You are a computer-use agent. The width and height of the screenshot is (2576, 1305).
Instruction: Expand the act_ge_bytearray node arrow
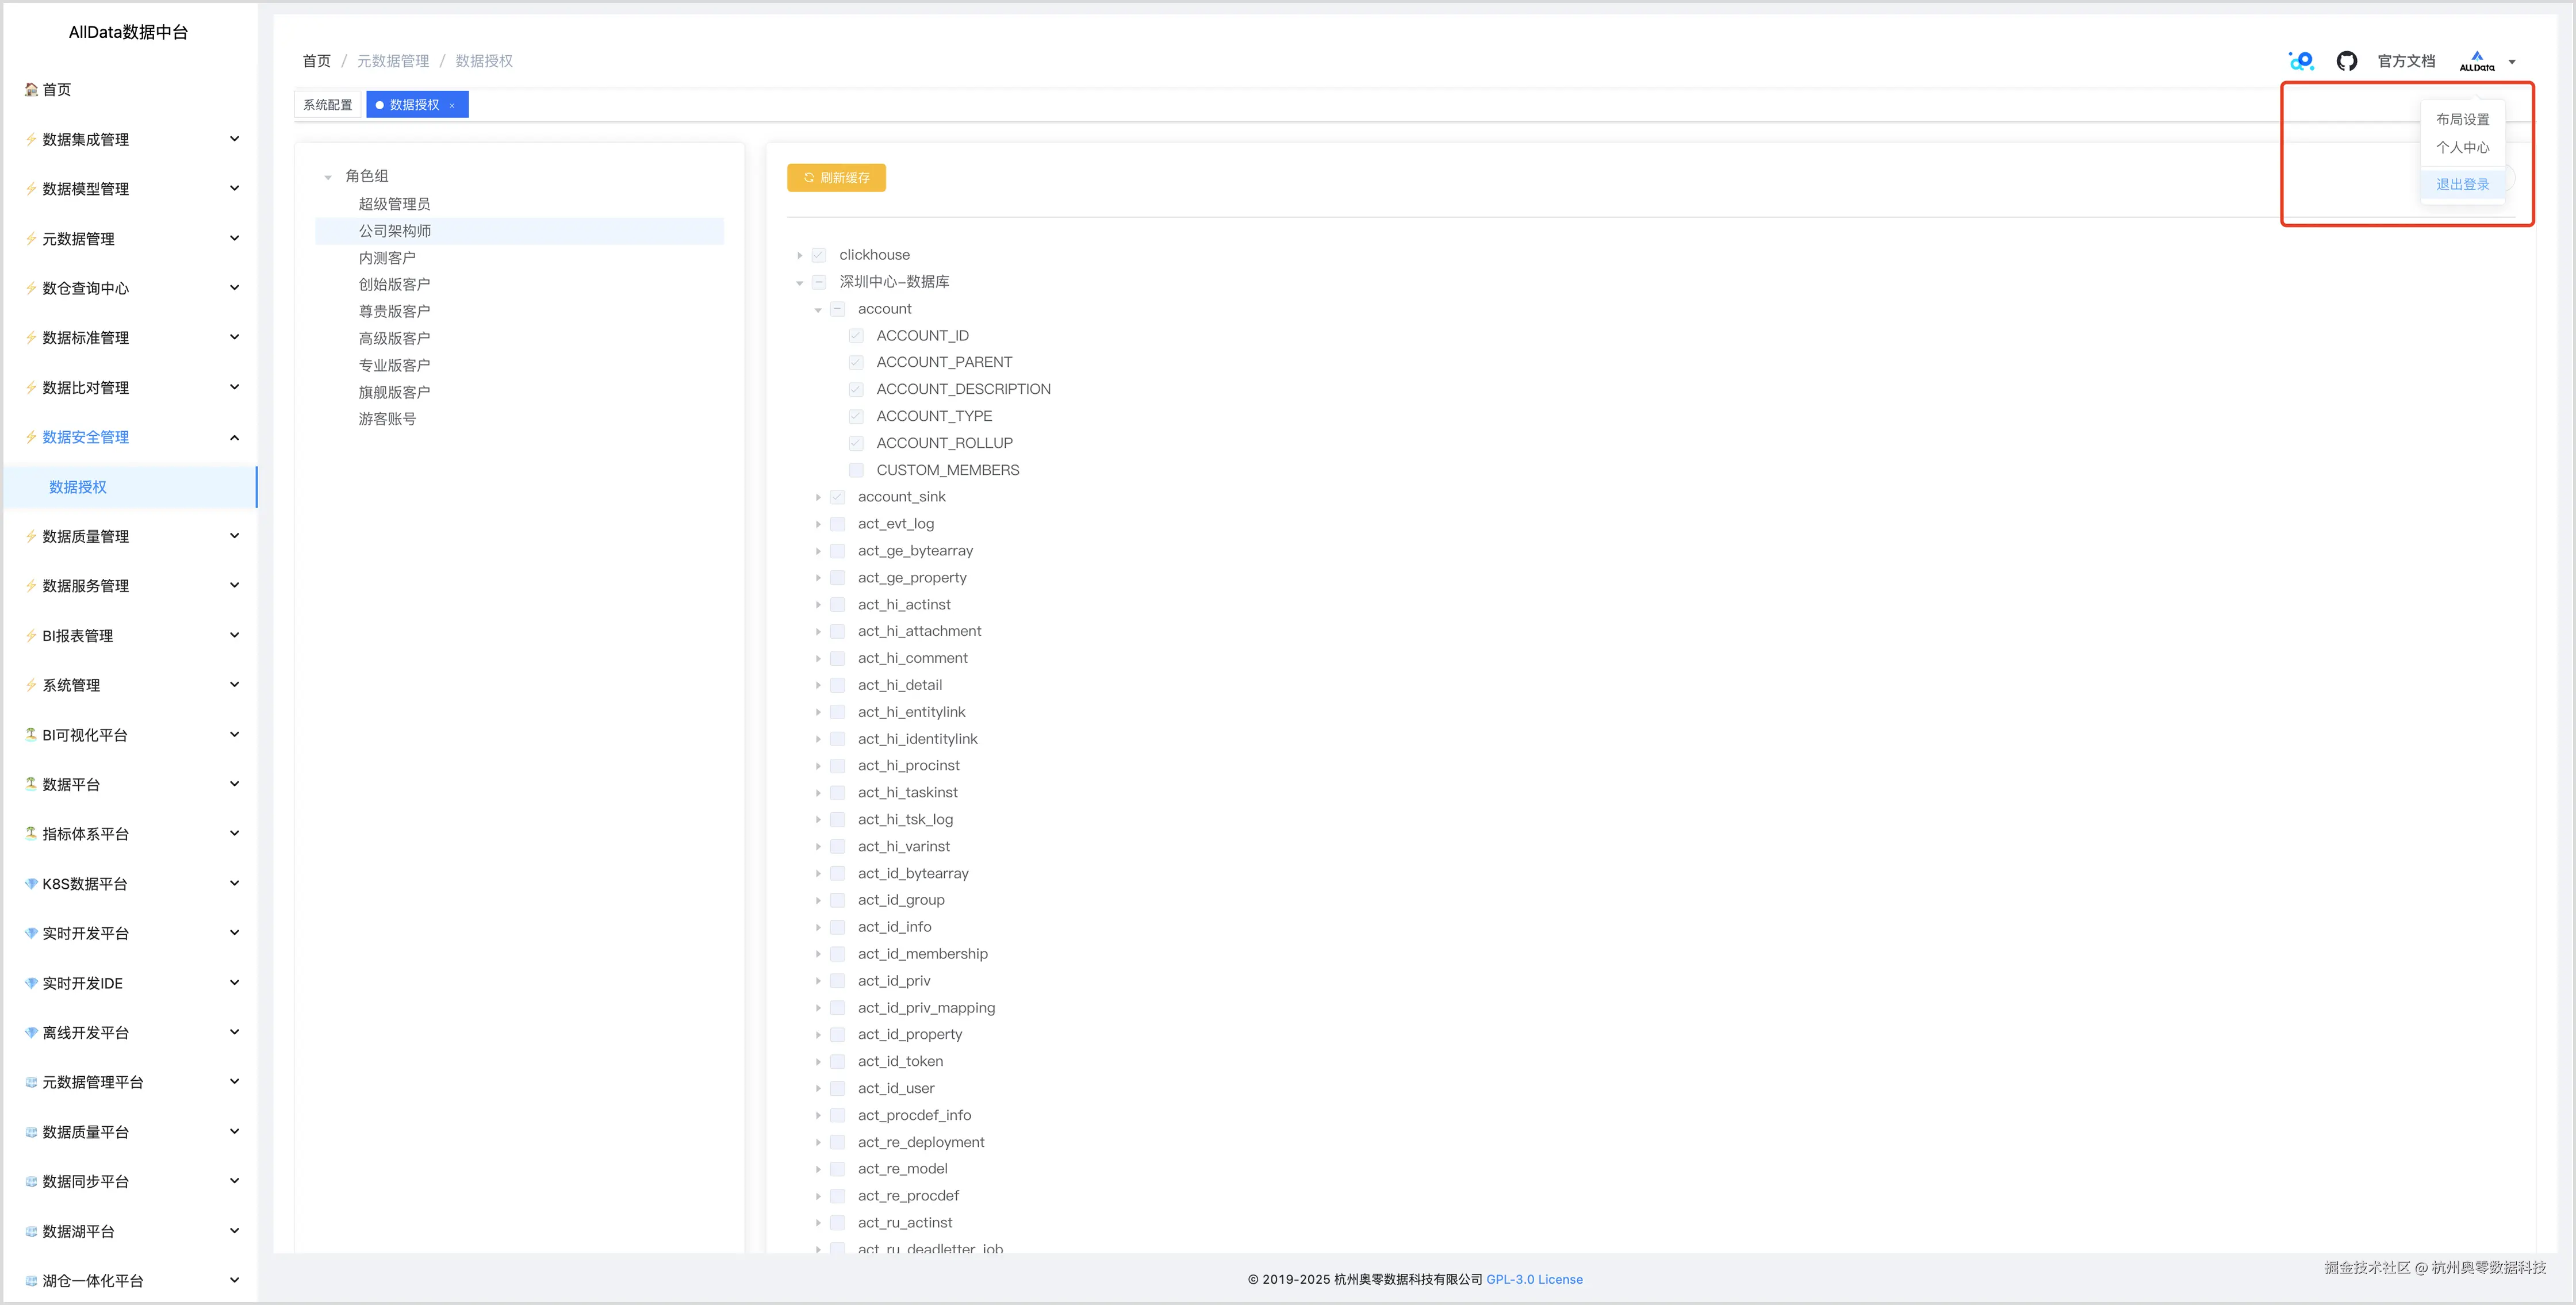(818, 551)
